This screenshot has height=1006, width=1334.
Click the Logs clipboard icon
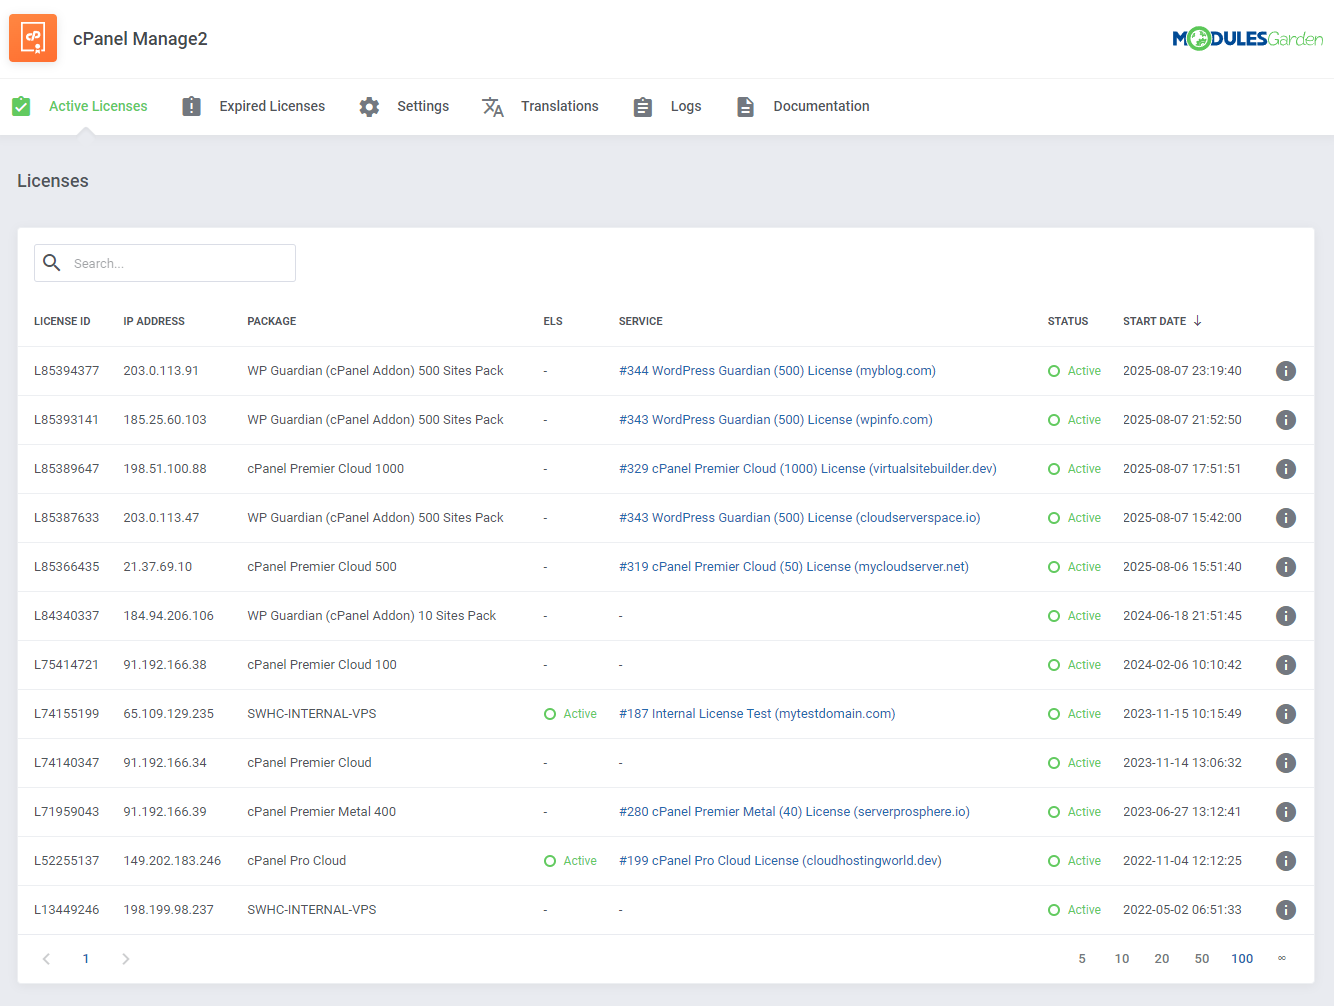tap(642, 106)
